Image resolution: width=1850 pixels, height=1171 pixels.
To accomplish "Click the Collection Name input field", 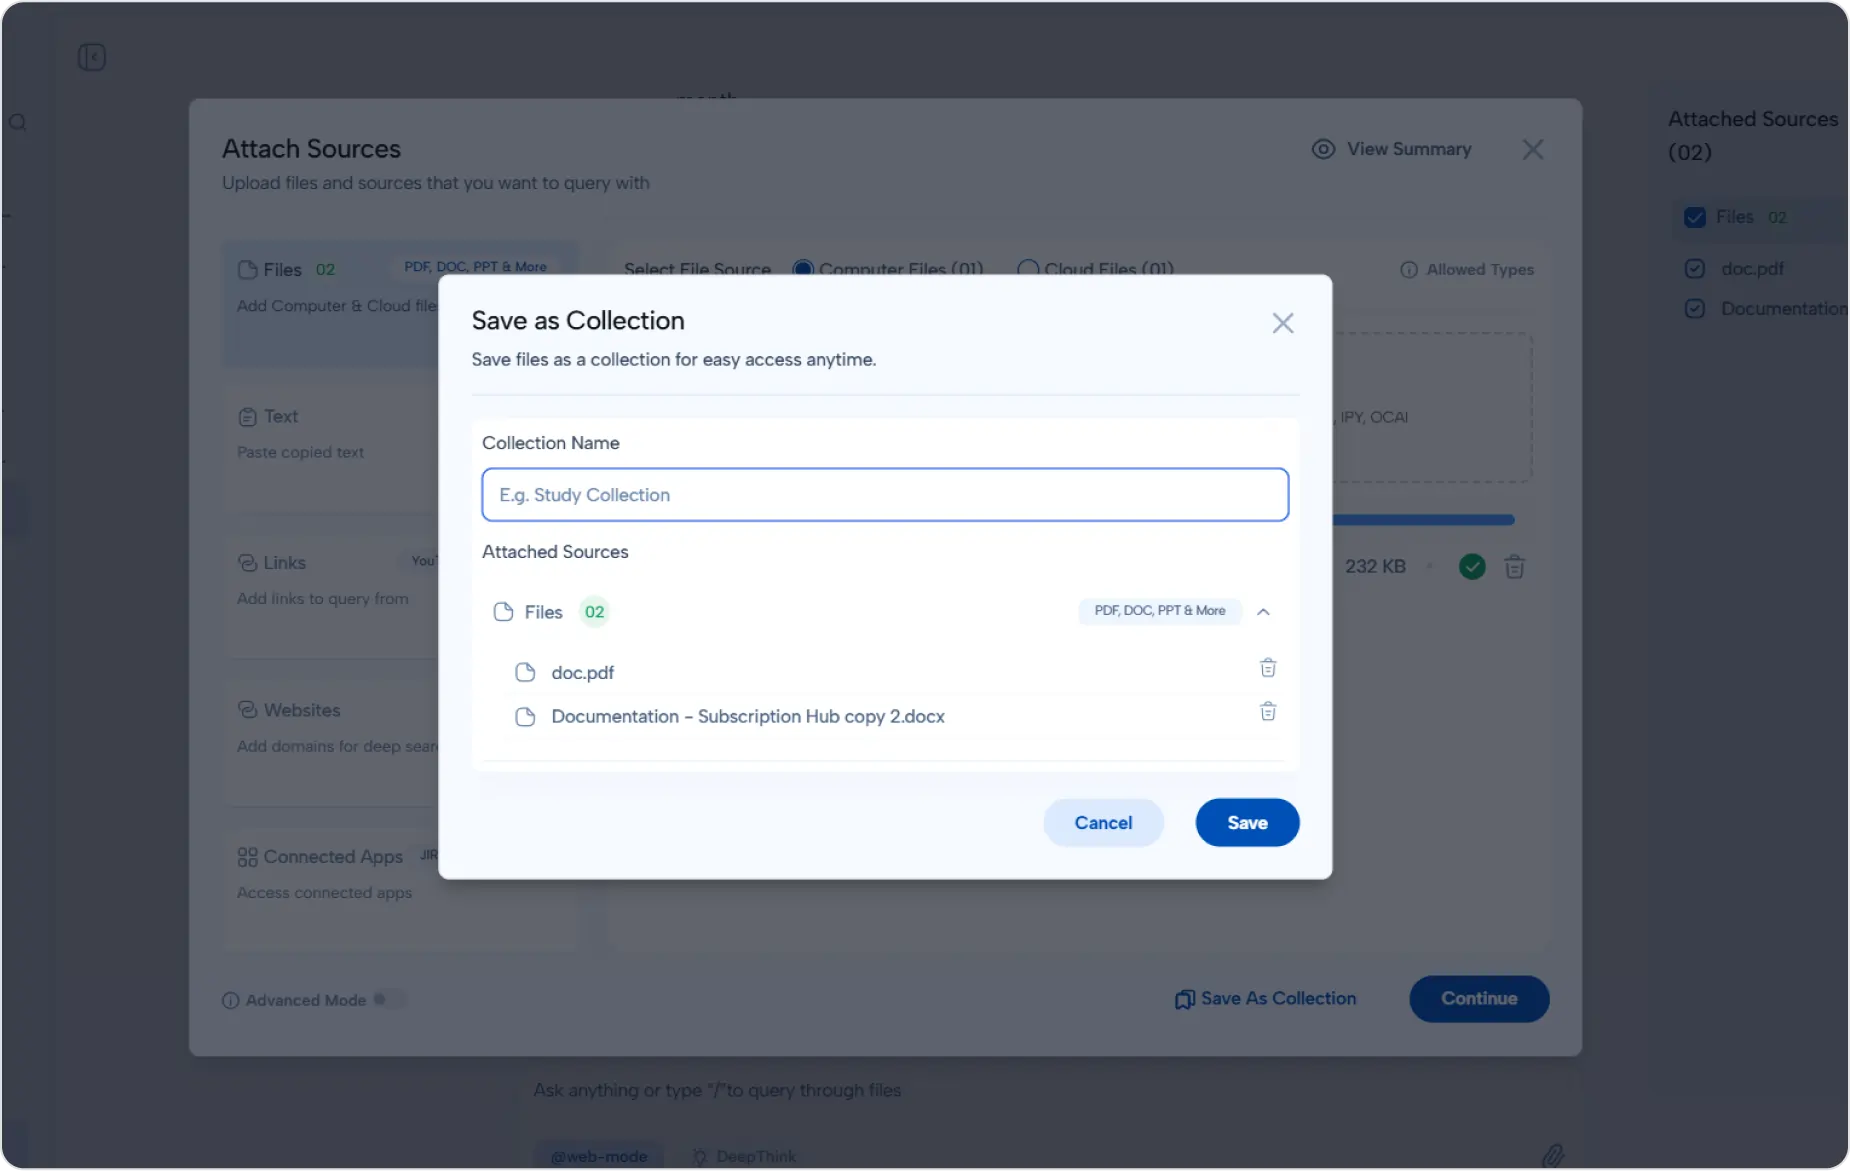I will 884,495.
